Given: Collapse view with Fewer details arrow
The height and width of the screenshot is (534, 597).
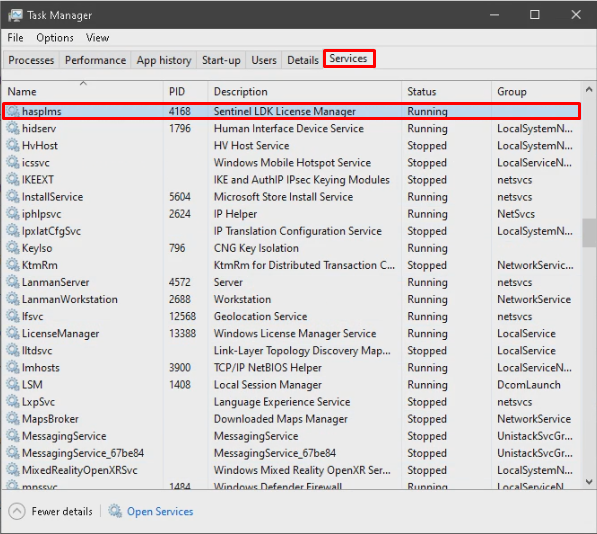Looking at the screenshot, I should tap(17, 511).
